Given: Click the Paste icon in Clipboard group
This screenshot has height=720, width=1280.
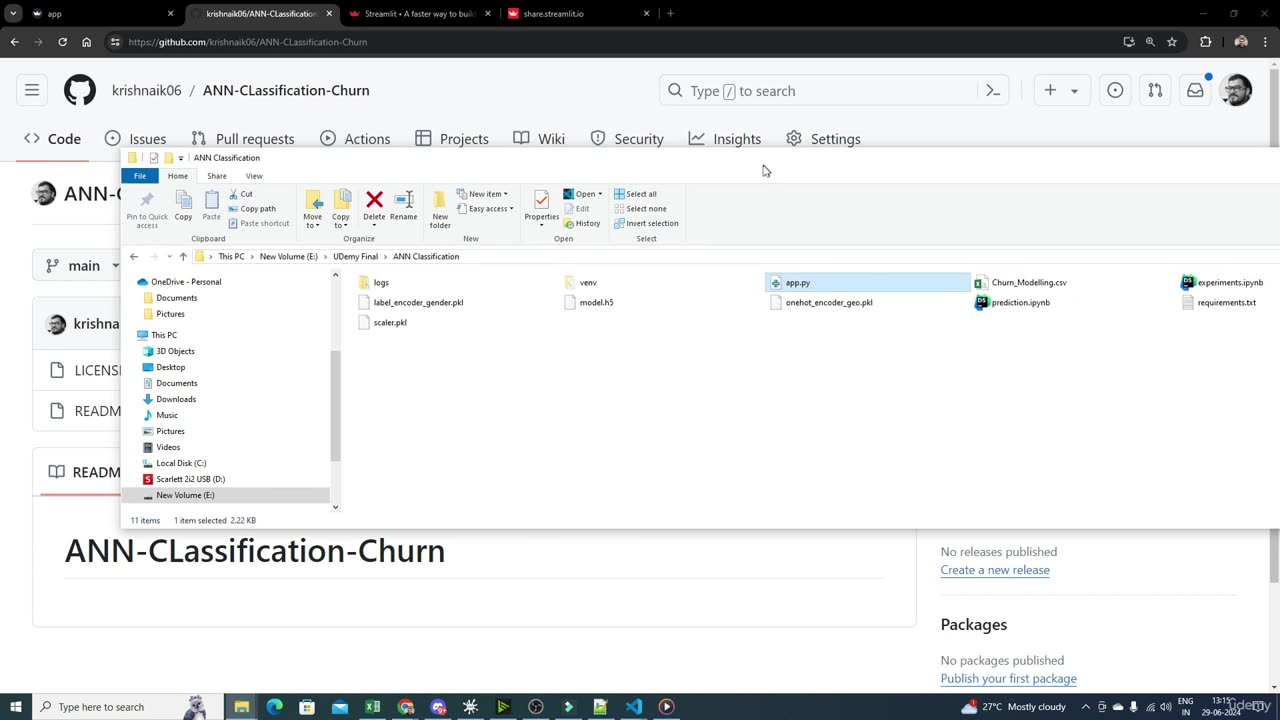Looking at the screenshot, I should tap(211, 200).
